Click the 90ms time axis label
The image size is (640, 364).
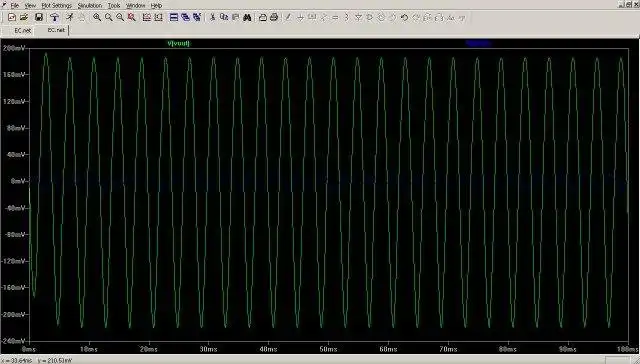(x=567, y=349)
